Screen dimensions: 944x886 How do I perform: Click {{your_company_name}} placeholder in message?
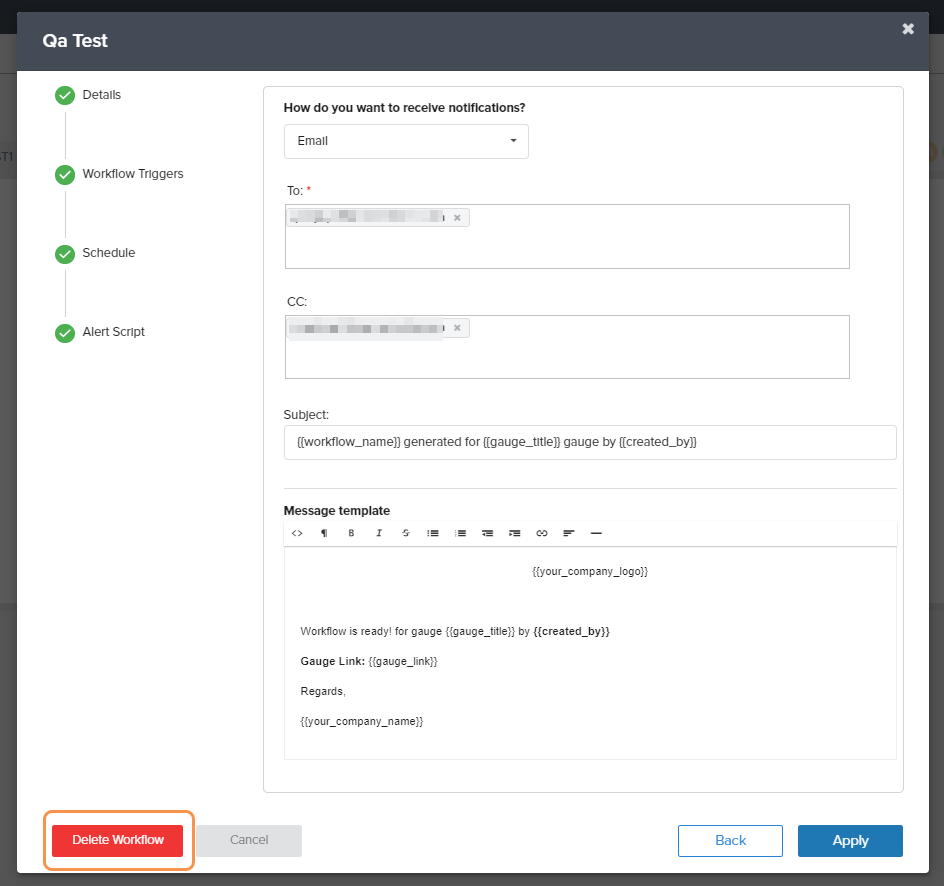point(362,722)
